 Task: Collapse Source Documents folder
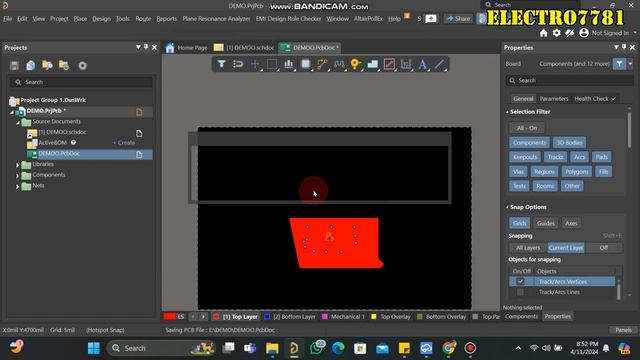coord(18,122)
